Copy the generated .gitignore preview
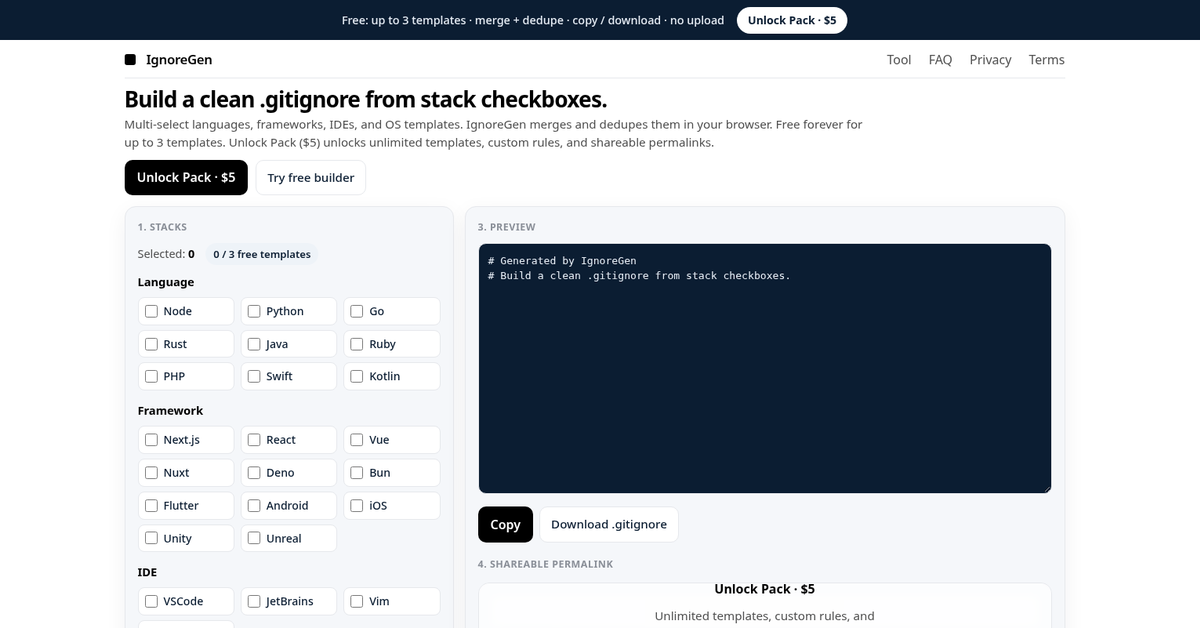The image size is (1200, 628). 505,524
